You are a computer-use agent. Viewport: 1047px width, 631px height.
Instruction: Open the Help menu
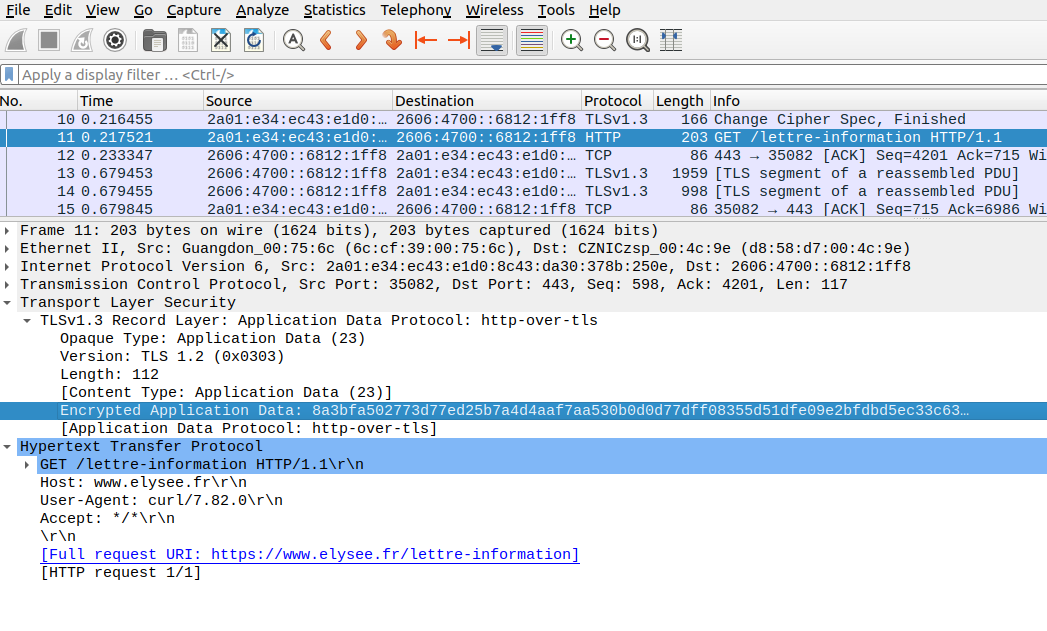coord(605,10)
